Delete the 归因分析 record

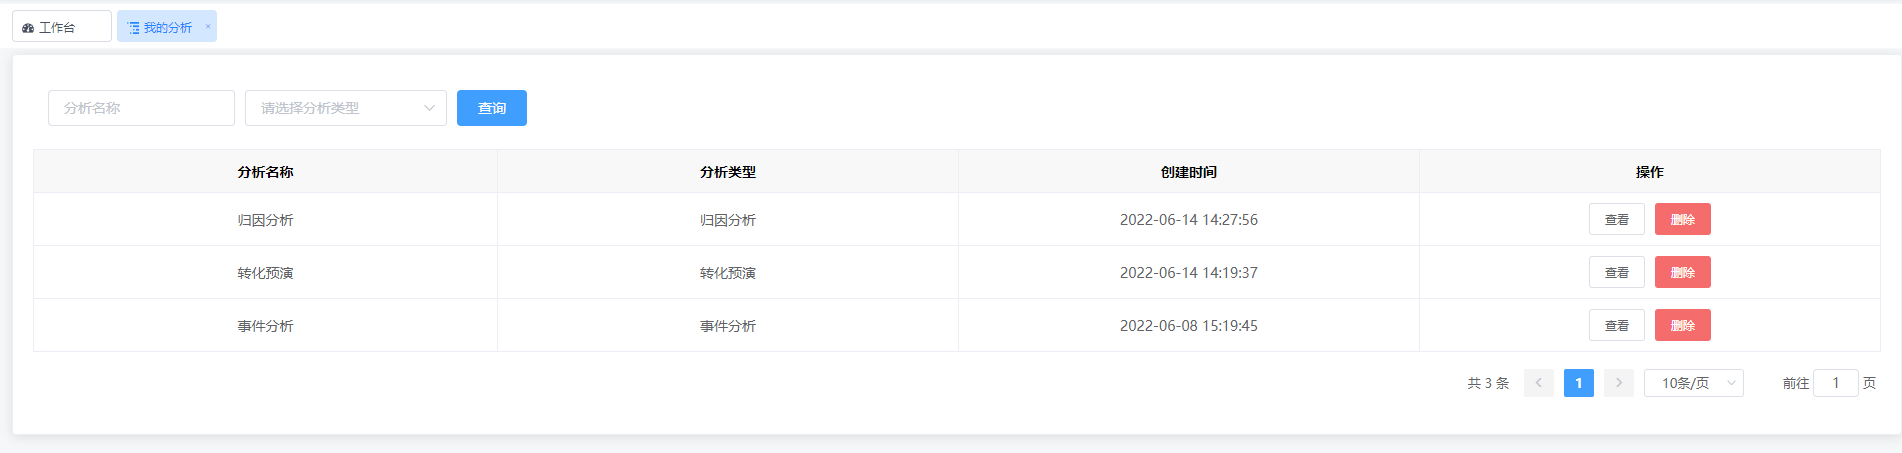tap(1683, 219)
